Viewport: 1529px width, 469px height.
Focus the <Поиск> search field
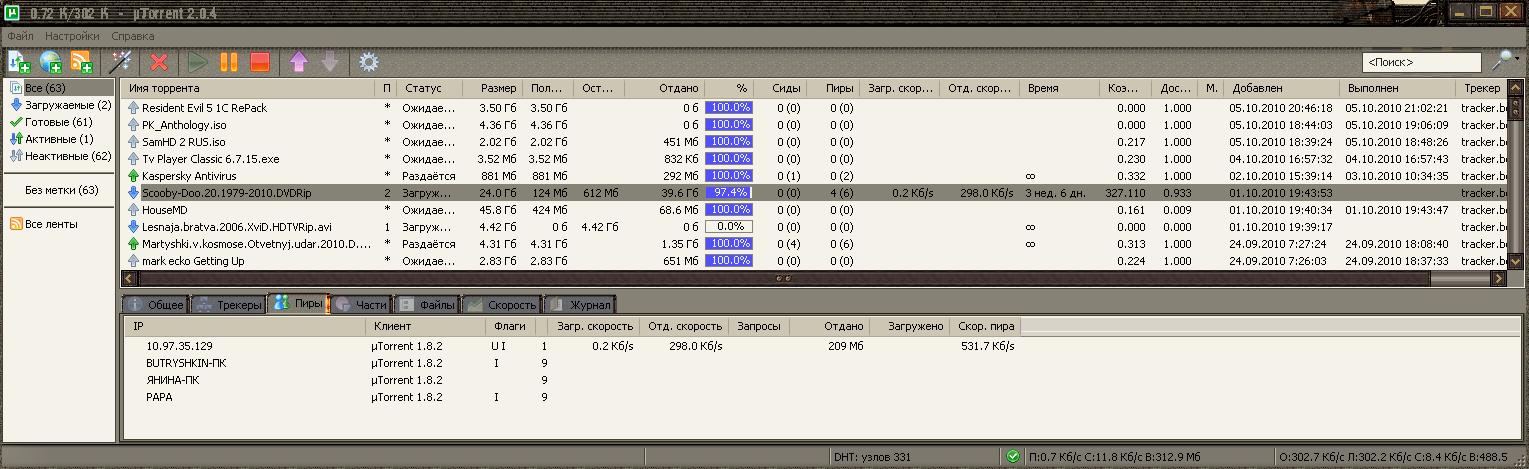(1421, 62)
